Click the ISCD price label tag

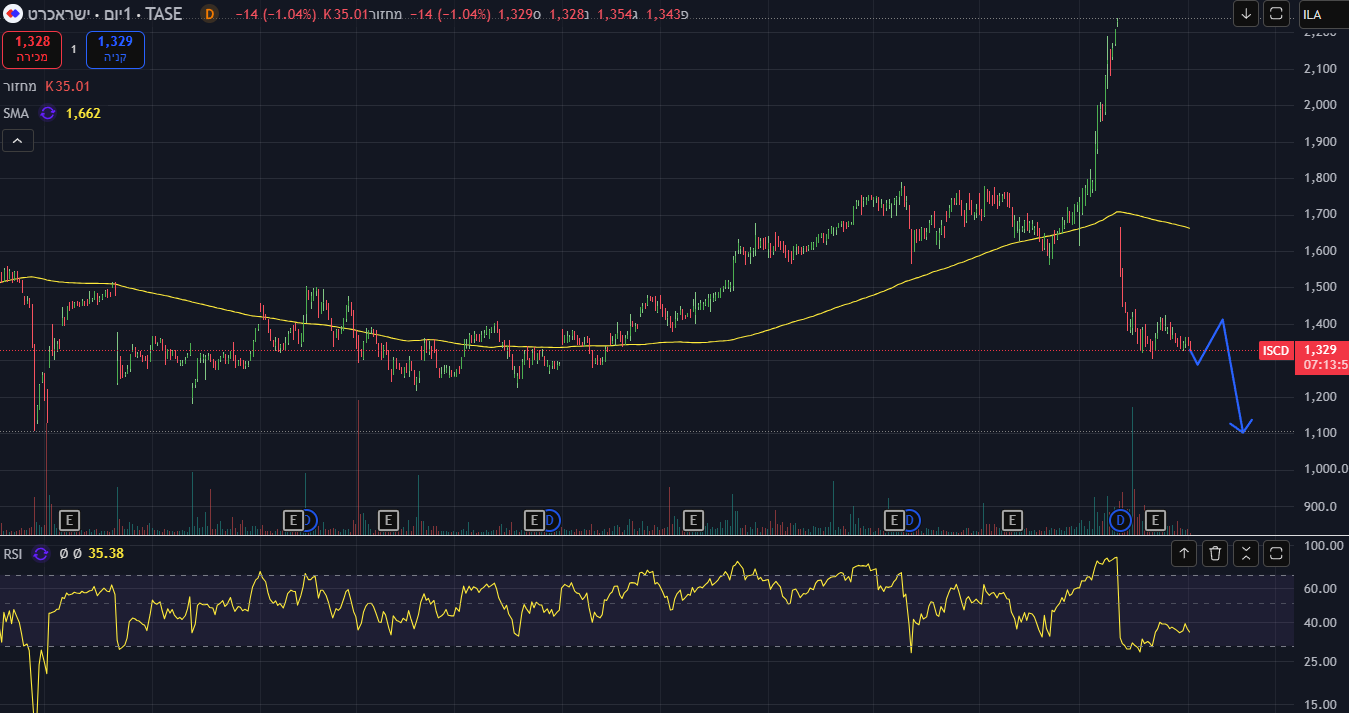coord(1275,350)
